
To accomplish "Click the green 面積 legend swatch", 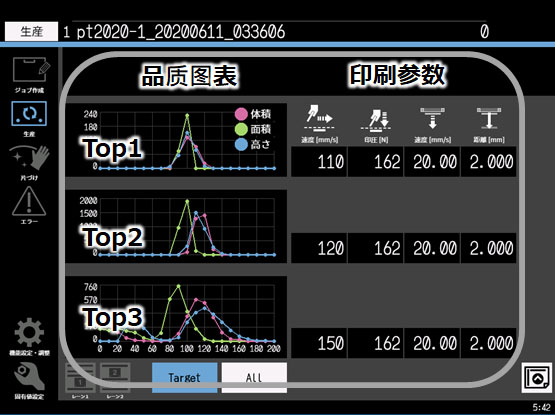I will [x=241, y=129].
